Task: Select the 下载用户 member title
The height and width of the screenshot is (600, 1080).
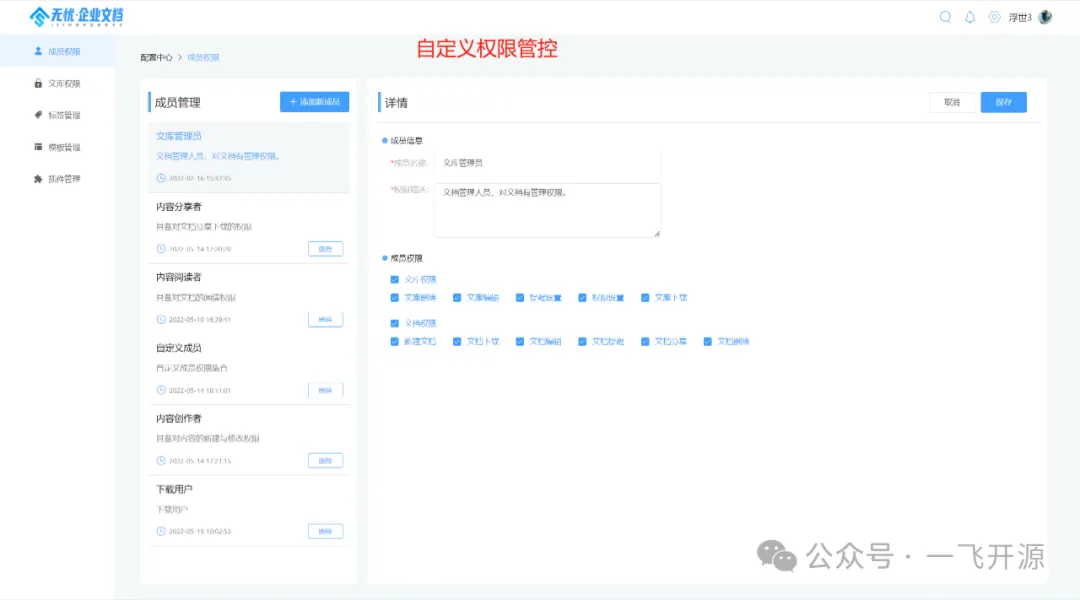Action: click(174, 489)
